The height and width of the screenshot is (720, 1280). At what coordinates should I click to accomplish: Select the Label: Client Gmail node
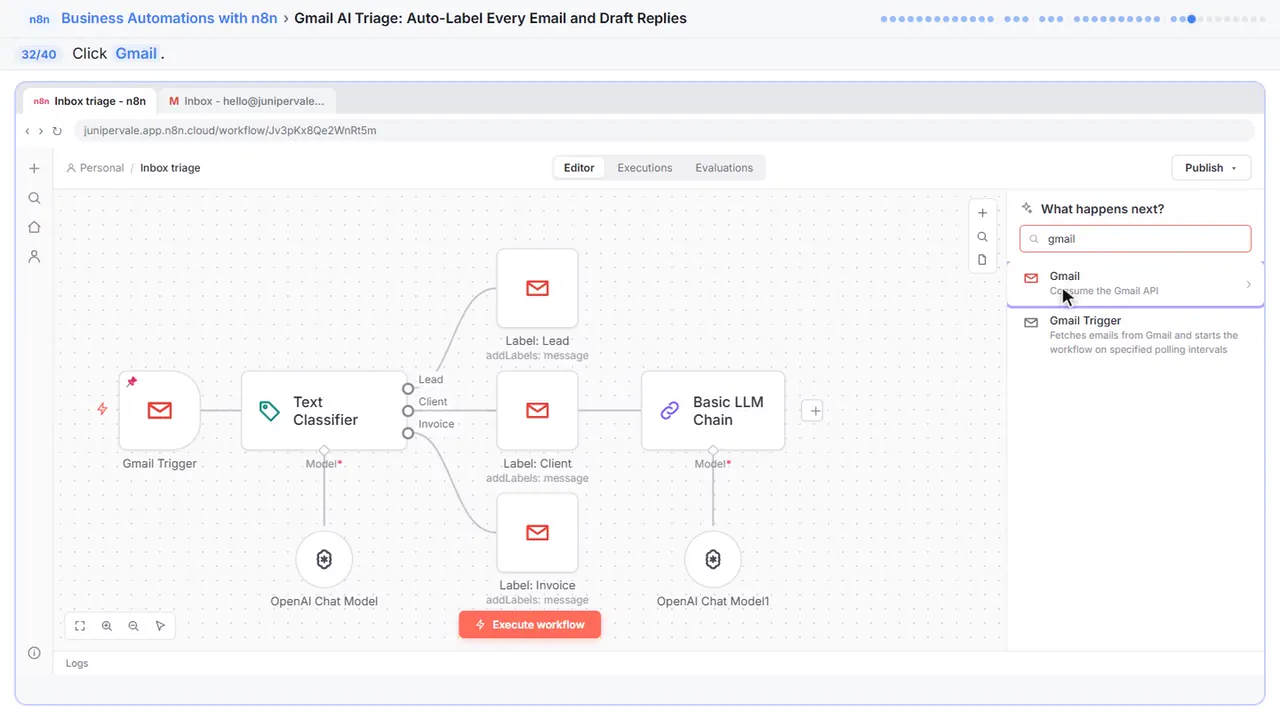point(537,411)
